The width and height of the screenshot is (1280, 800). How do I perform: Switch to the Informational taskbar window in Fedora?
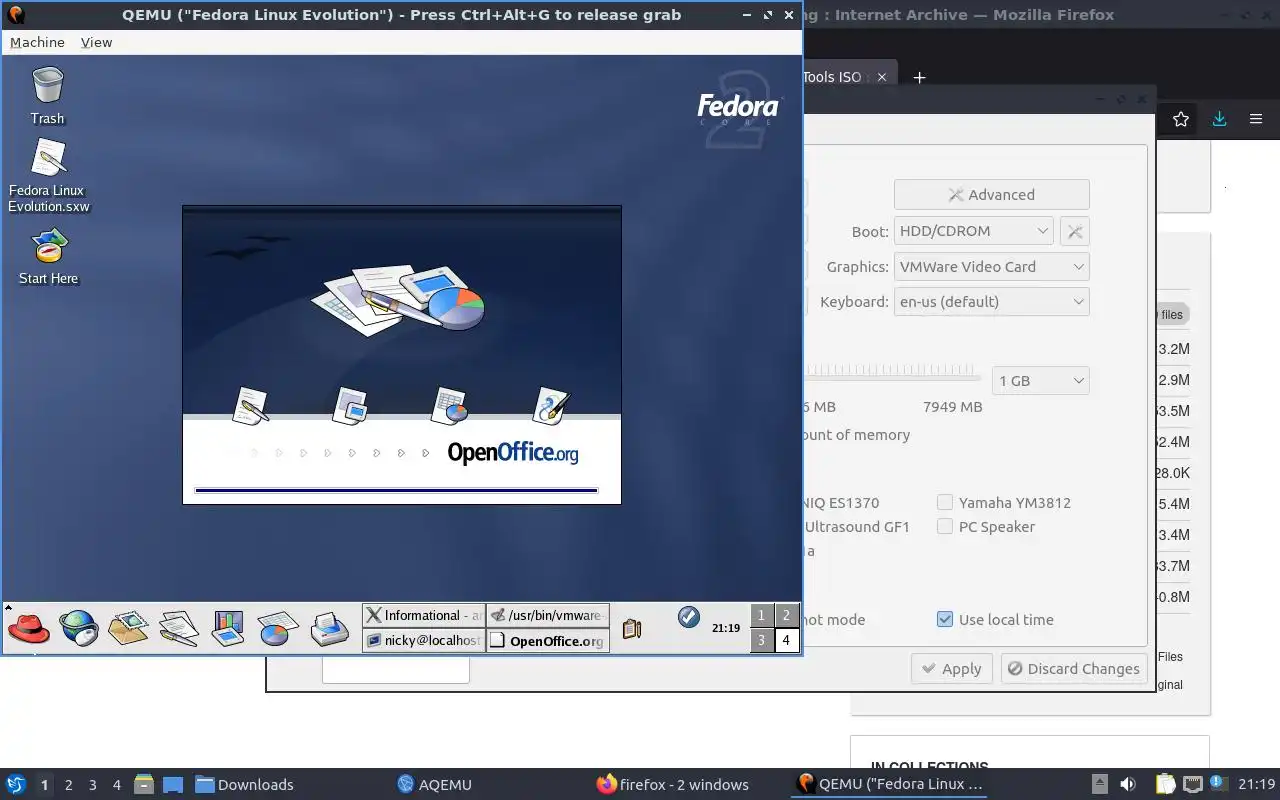pos(424,615)
